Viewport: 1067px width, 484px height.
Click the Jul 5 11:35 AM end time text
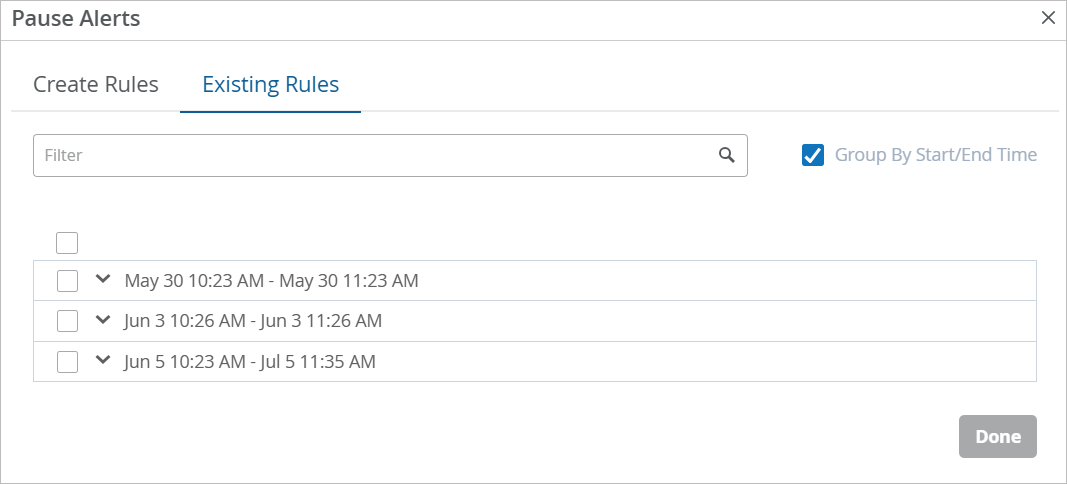pos(319,362)
